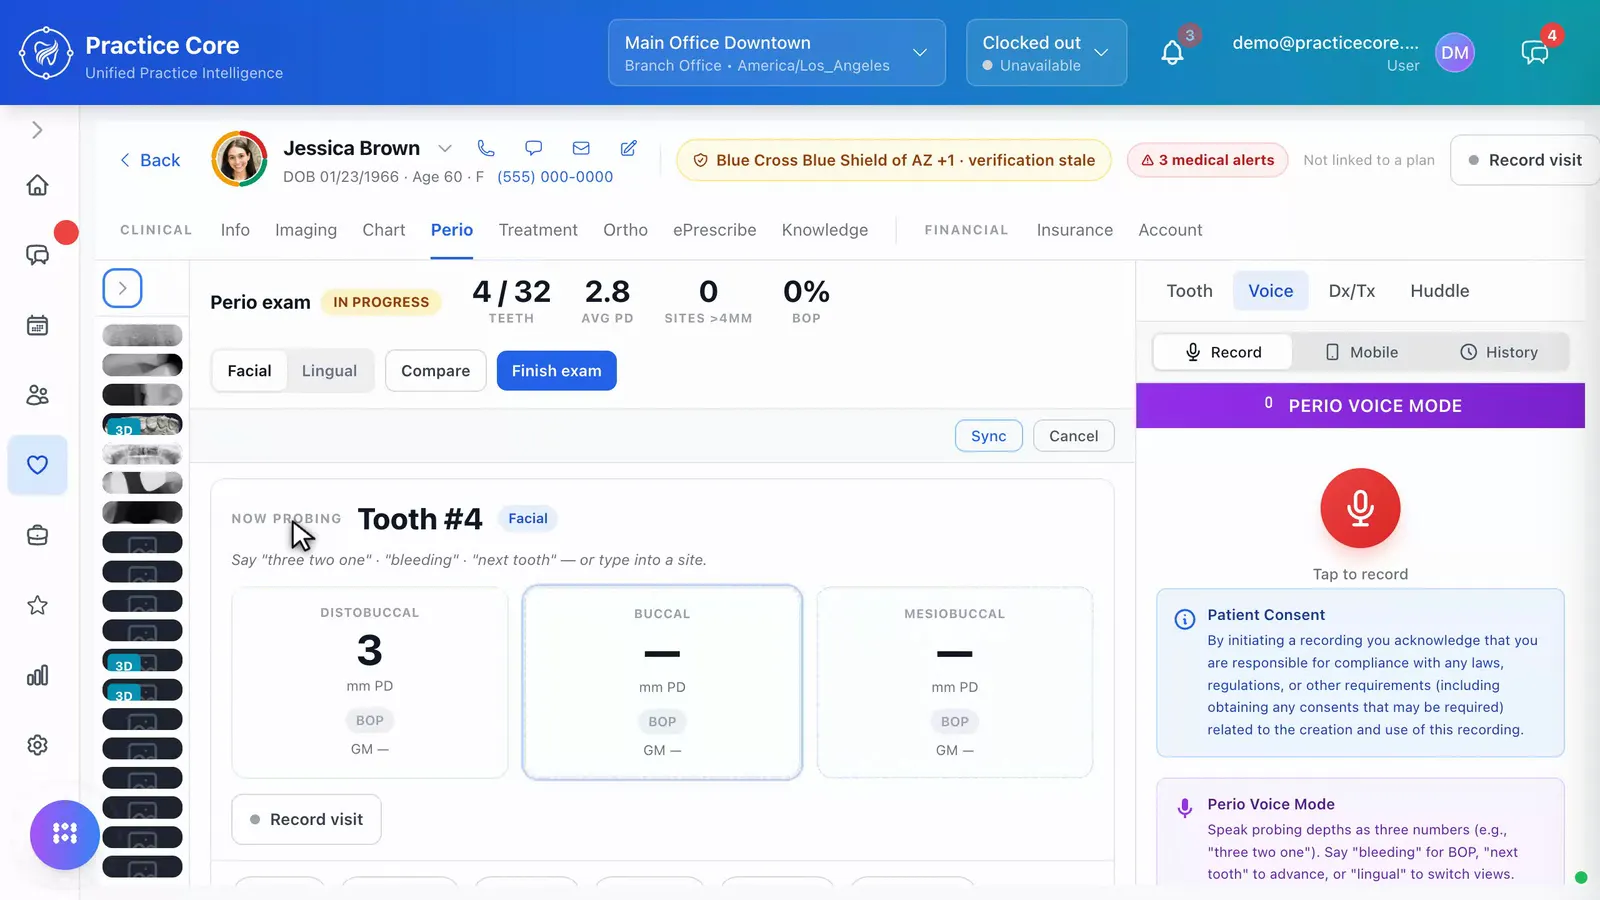The image size is (1600, 900).
Task: Open the briefcase sidebar icon
Action: pos(37,535)
